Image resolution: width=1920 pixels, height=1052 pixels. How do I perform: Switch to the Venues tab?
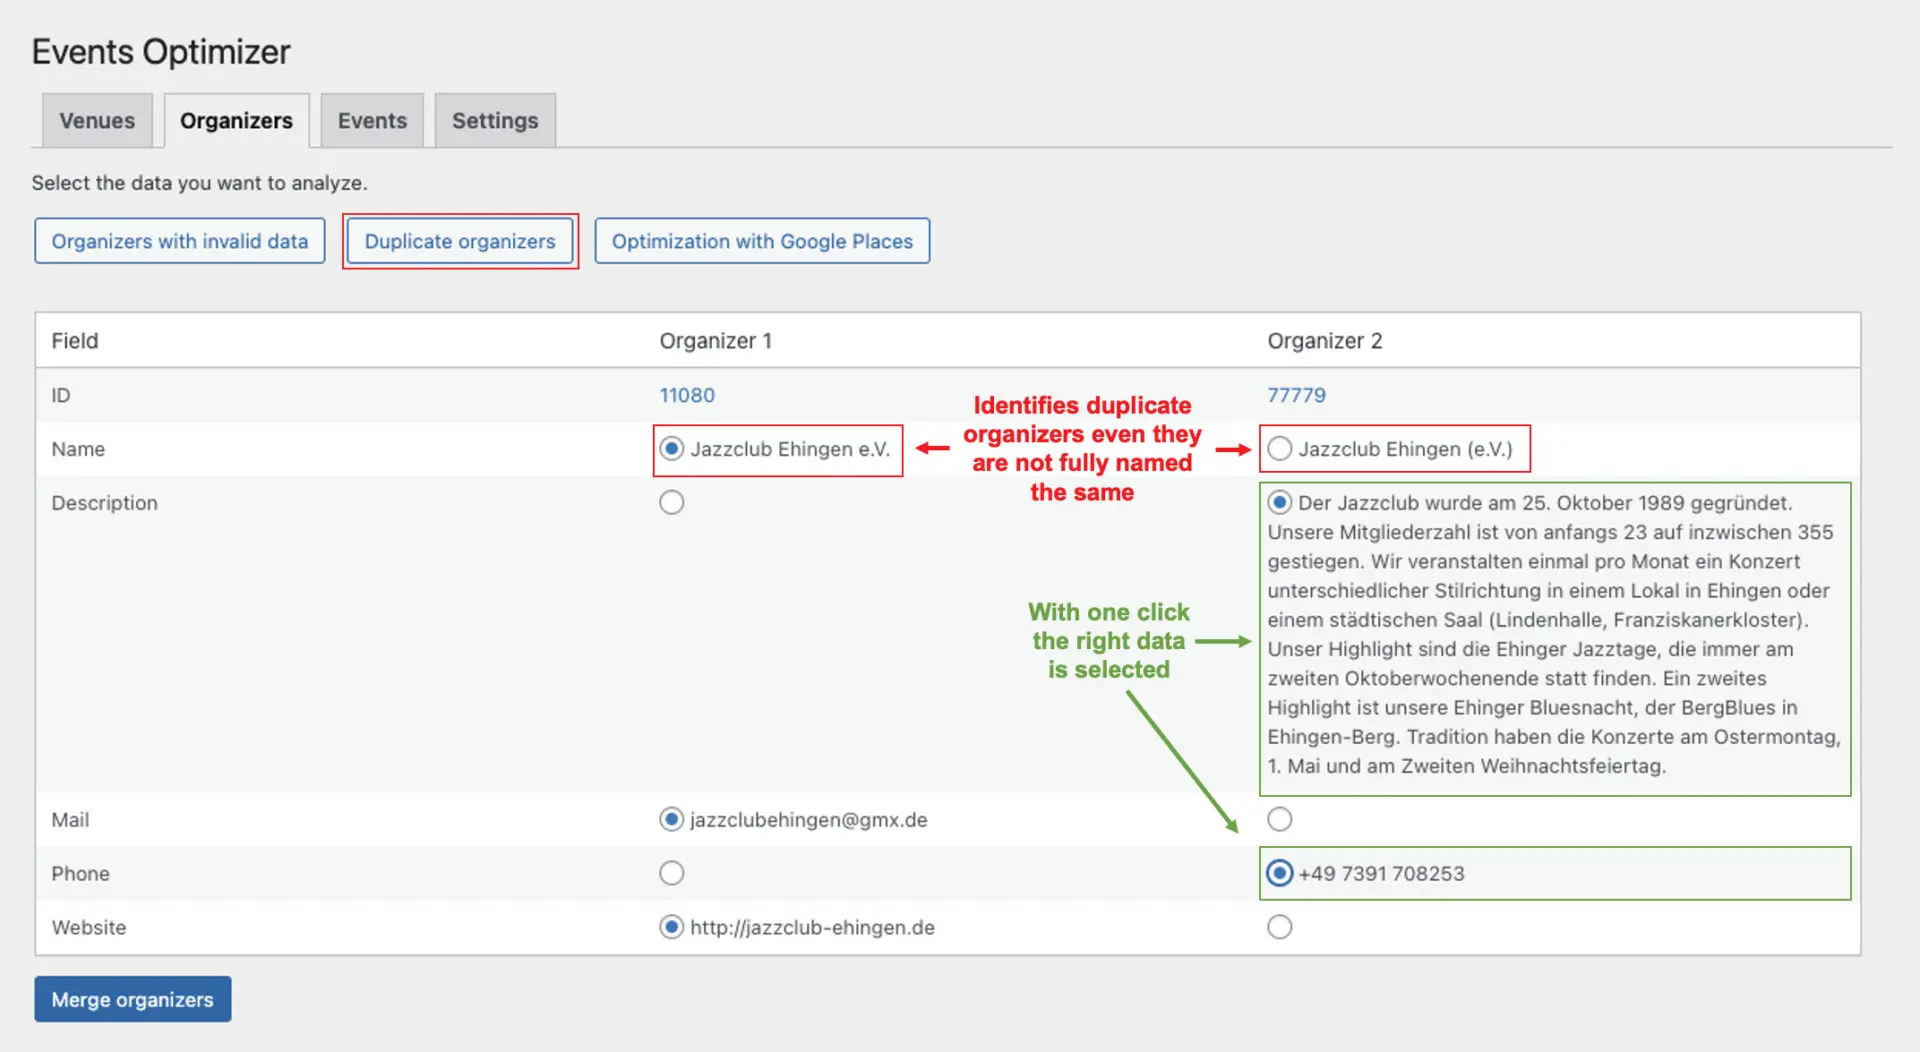pyautogui.click(x=97, y=121)
